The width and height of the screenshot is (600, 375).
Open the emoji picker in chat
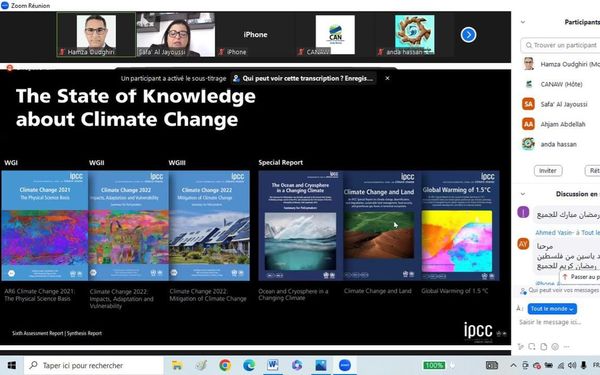[x=555, y=347]
